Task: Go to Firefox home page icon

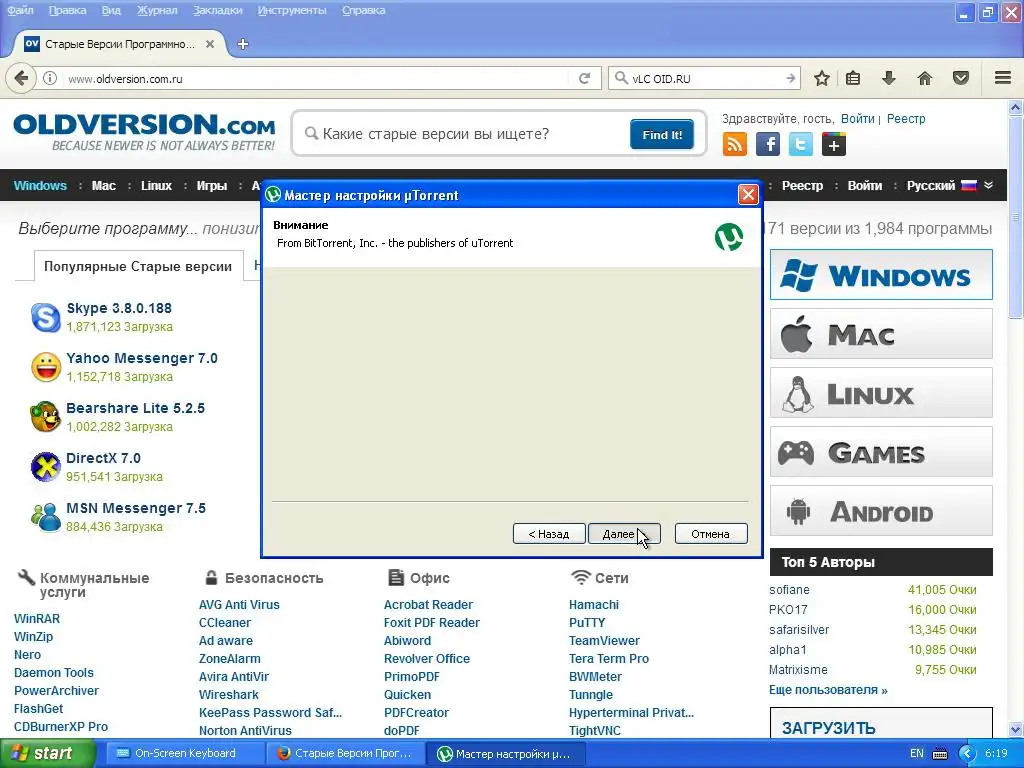Action: tap(925, 78)
